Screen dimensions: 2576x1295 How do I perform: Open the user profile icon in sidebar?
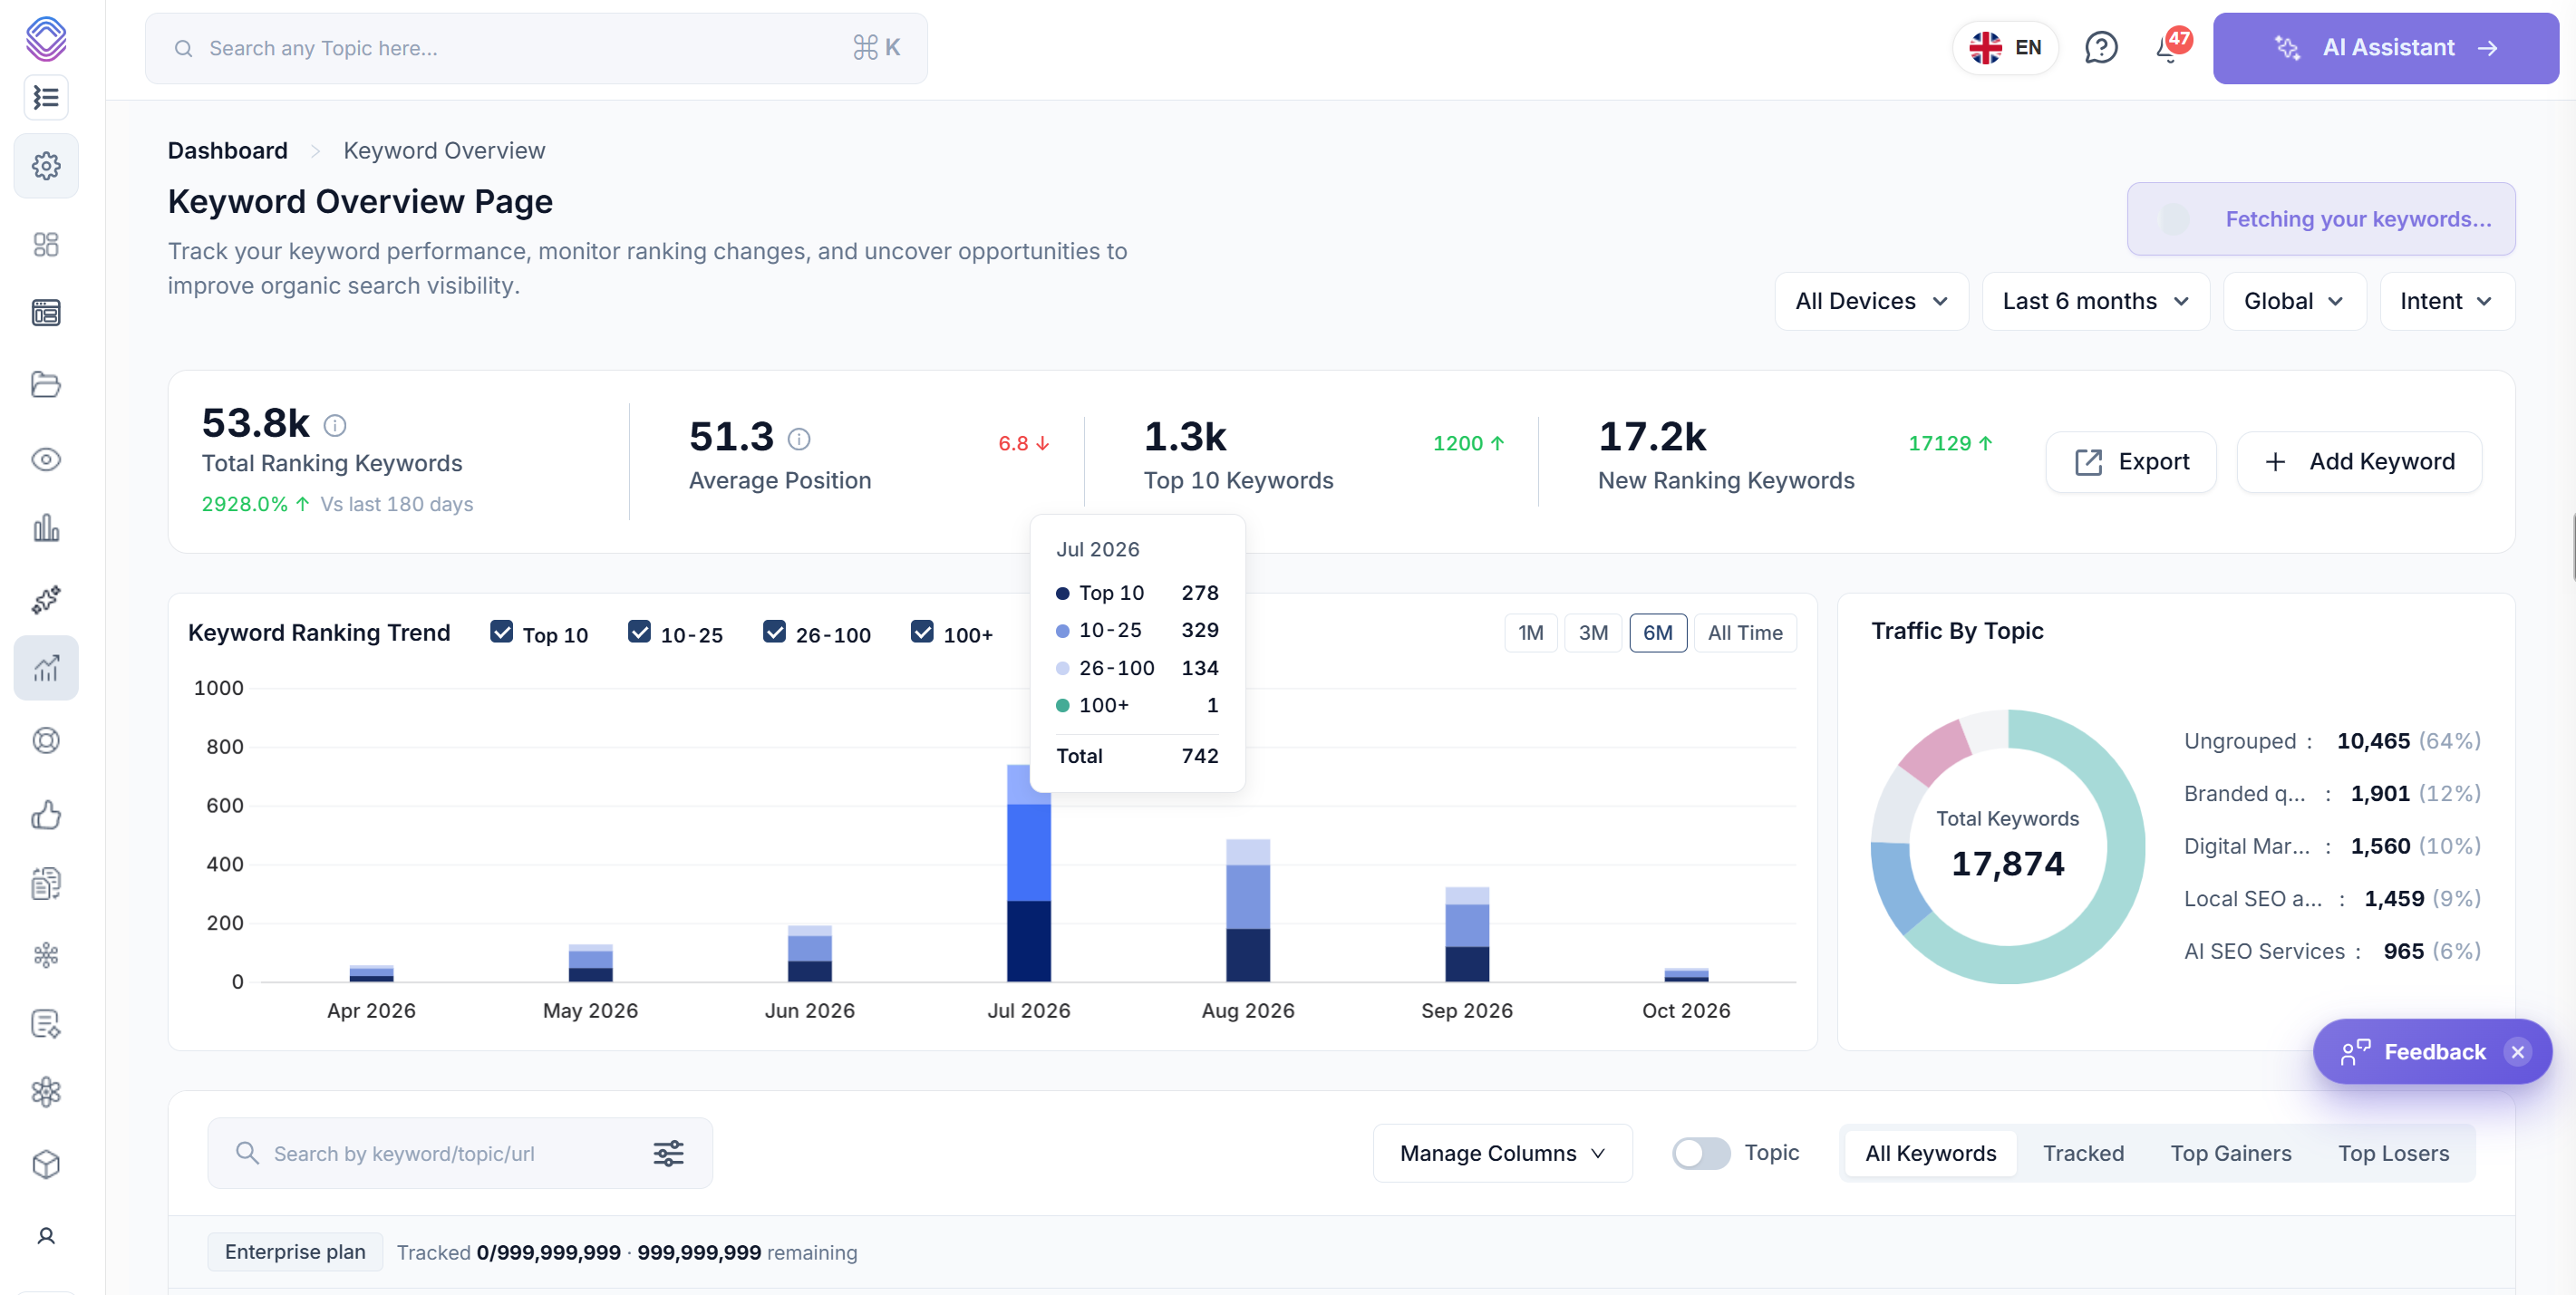point(46,1236)
